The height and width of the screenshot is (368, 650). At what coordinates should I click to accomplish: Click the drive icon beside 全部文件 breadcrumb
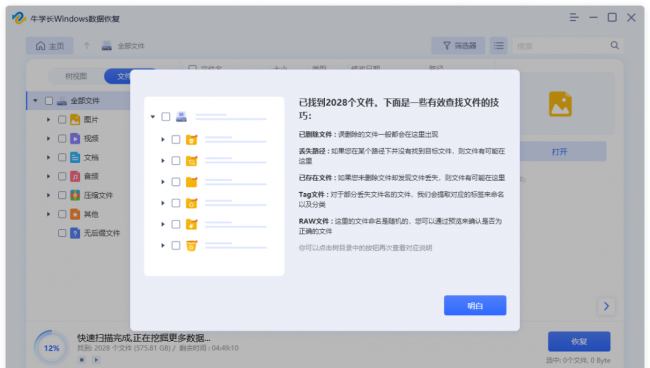(107, 46)
